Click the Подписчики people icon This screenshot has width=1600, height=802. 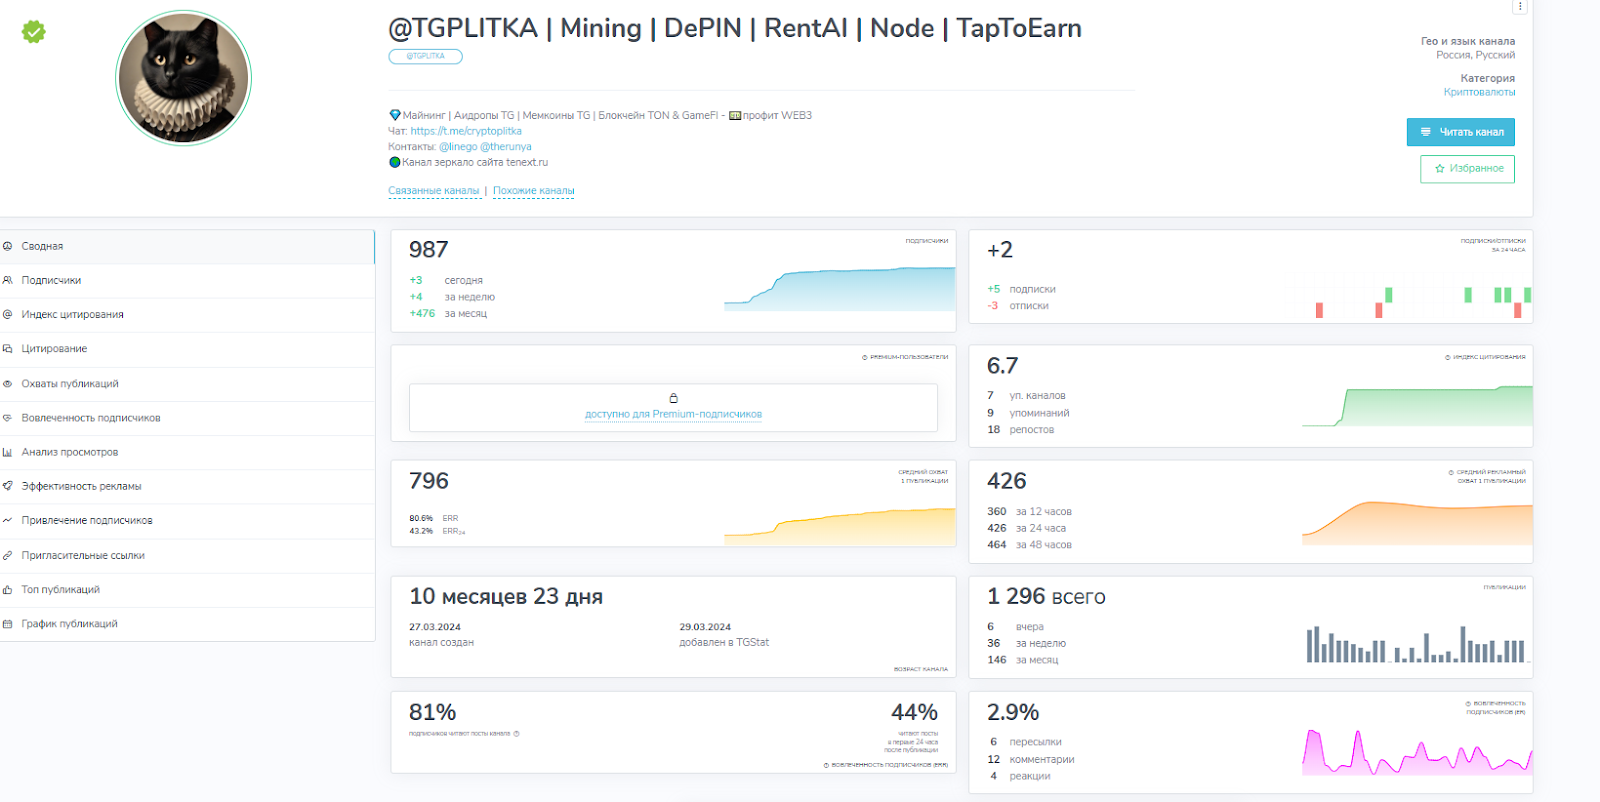(x=8, y=281)
